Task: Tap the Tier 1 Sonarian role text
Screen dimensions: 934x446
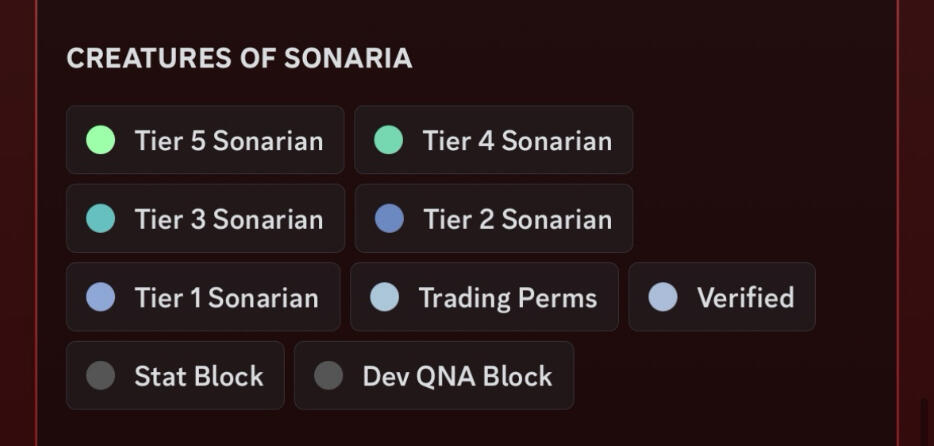Action: 226,298
